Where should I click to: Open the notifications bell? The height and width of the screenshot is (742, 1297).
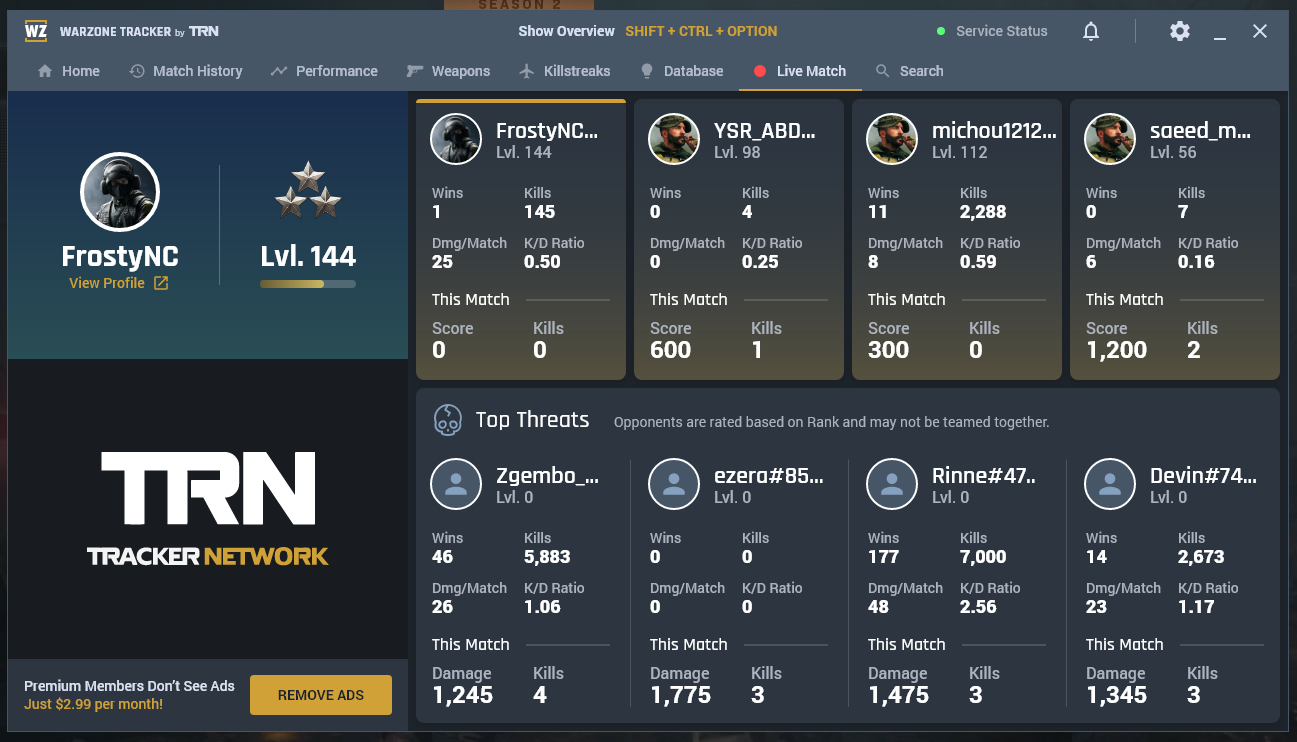1091,32
